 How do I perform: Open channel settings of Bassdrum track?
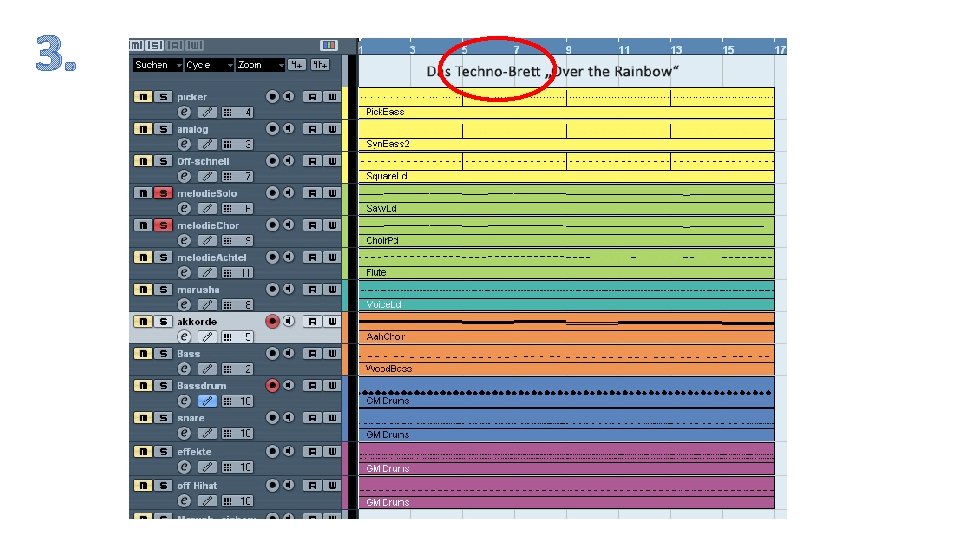(184, 401)
